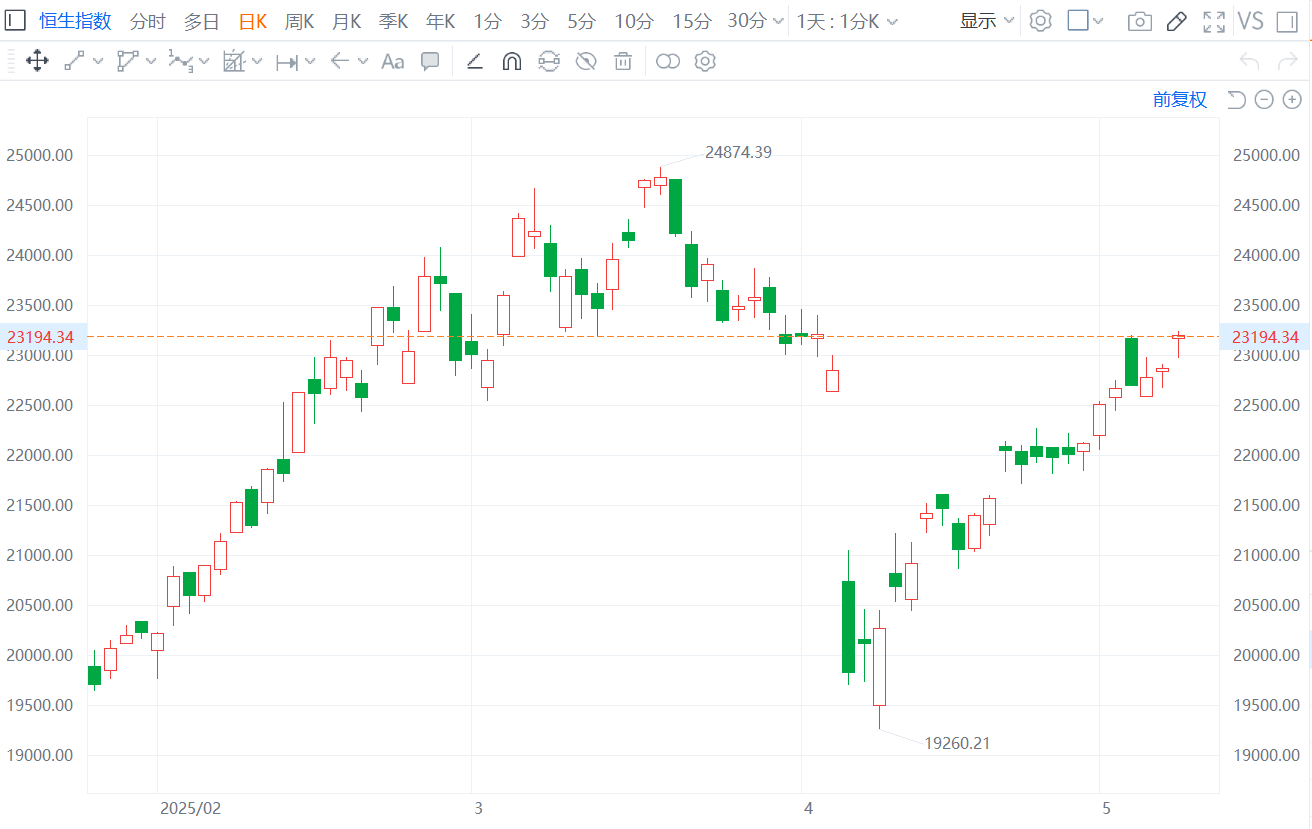The height and width of the screenshot is (829, 1312).
Task: Select the trend line drawing tool
Action: (74, 62)
